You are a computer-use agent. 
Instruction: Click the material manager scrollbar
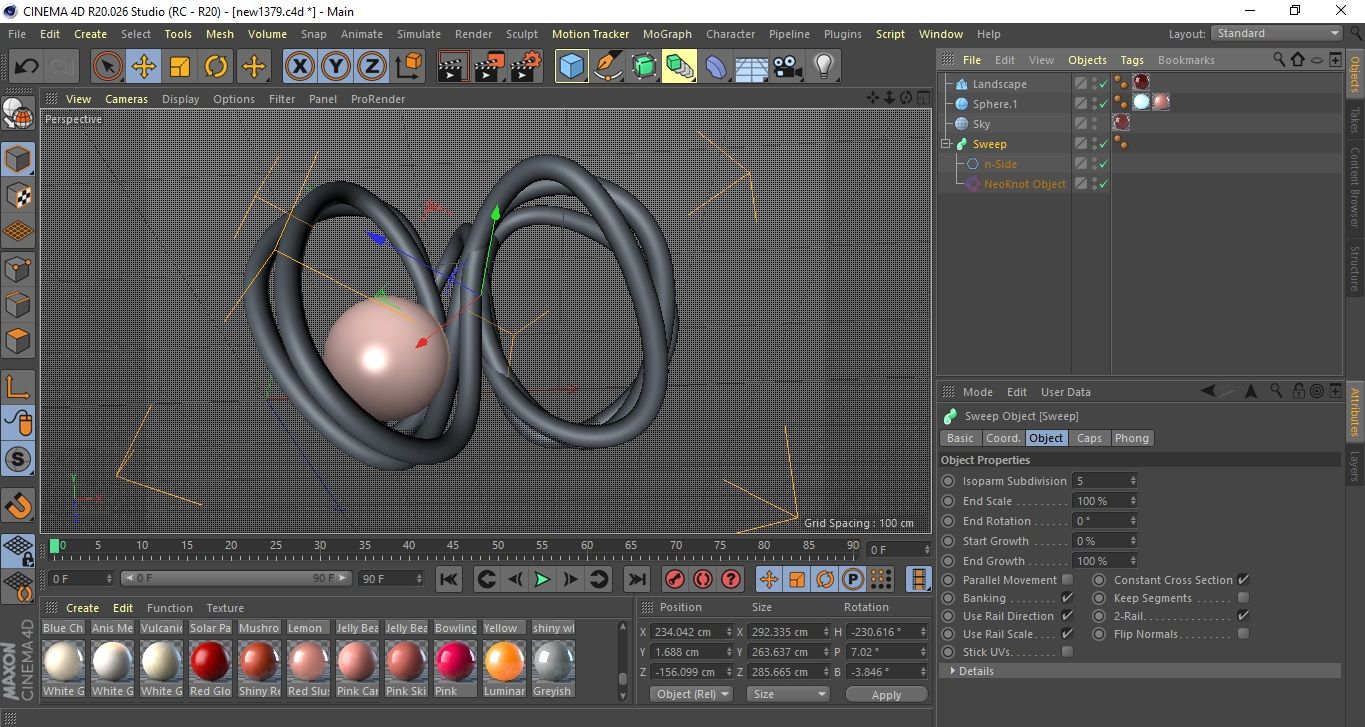pos(623,661)
